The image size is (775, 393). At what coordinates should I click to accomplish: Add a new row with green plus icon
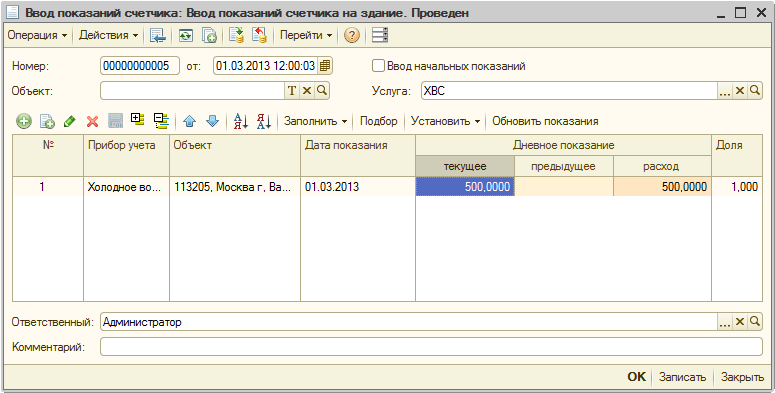point(24,121)
